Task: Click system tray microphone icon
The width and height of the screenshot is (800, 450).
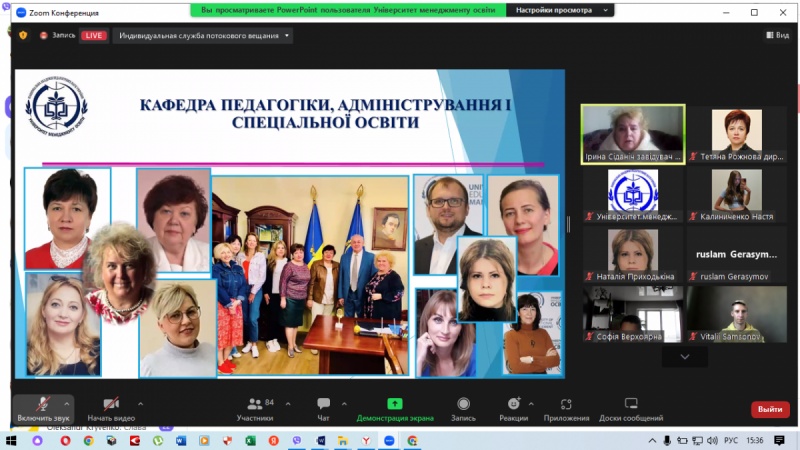Action: point(667,440)
